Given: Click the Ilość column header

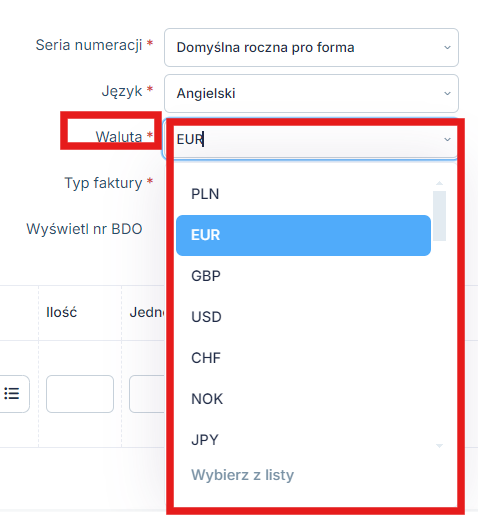Looking at the screenshot, I should 61,313.
